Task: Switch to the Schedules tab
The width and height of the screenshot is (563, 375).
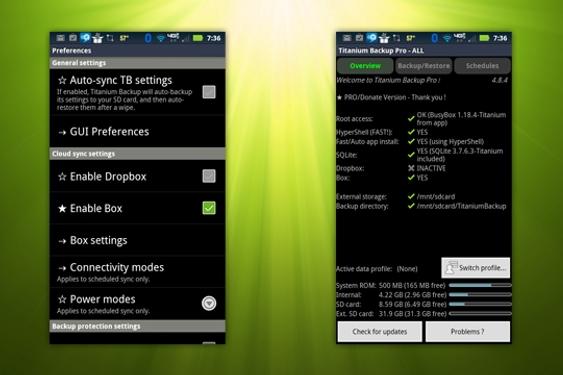Action: pos(482,66)
